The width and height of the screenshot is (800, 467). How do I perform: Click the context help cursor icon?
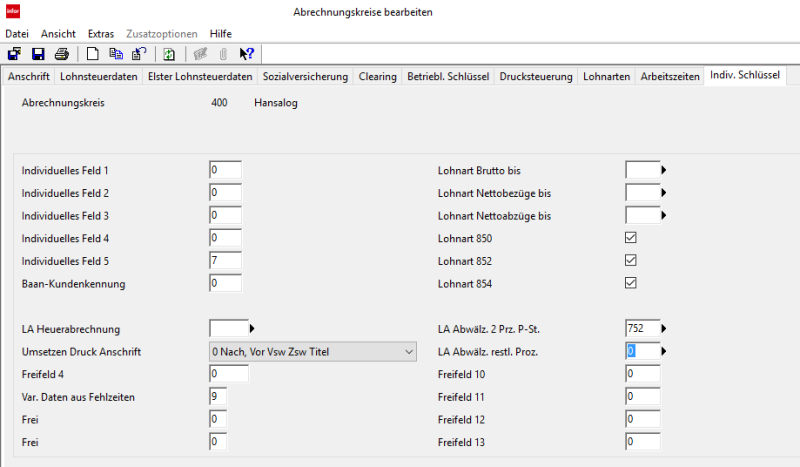point(246,54)
